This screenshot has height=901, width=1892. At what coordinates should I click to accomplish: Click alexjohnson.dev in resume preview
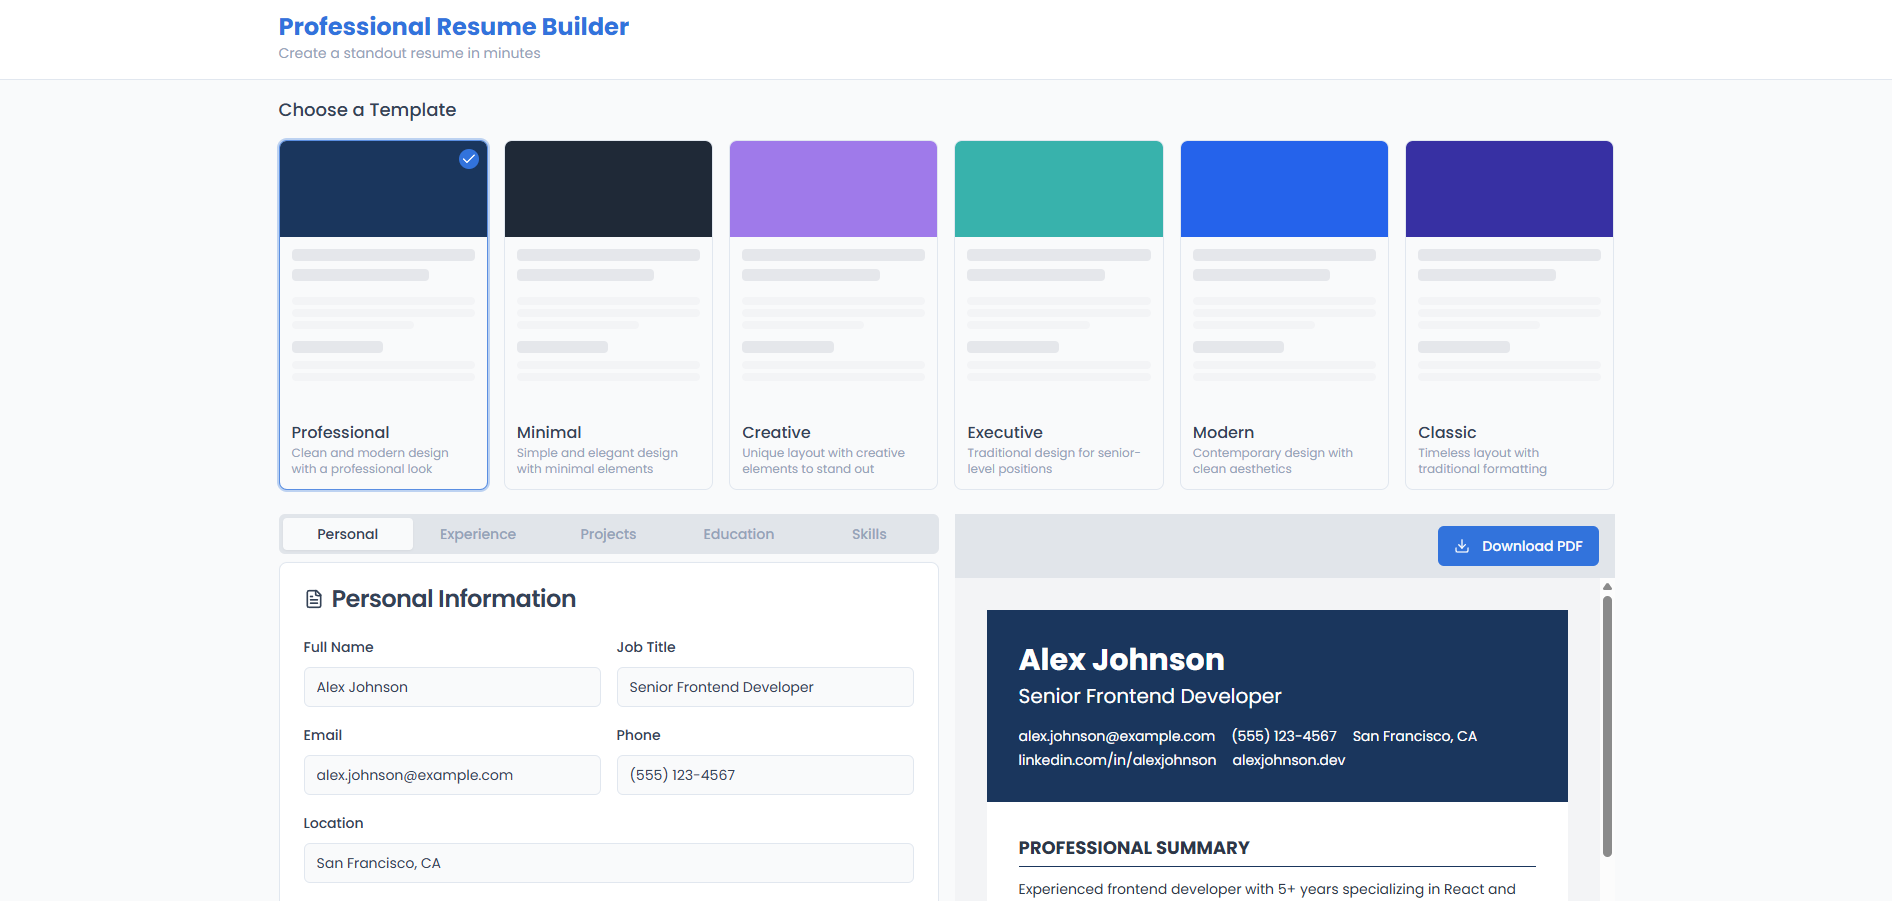pos(1289,760)
